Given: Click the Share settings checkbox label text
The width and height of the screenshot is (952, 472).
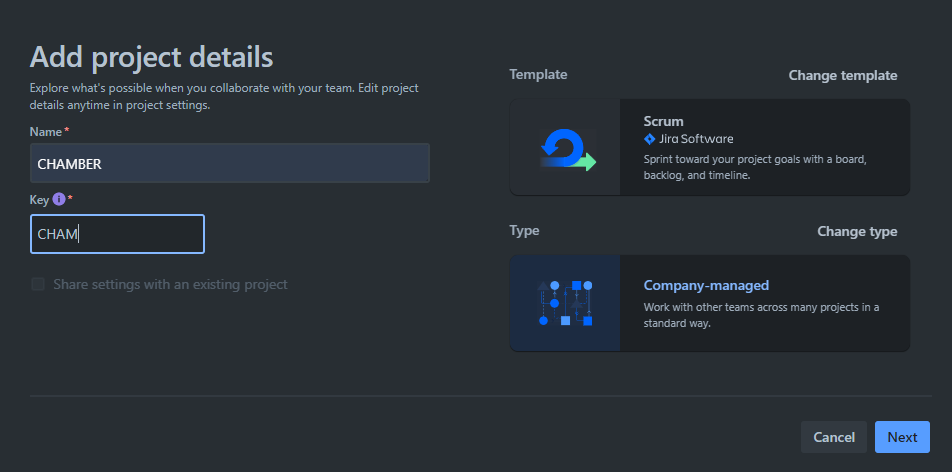Looking at the screenshot, I should click(170, 284).
